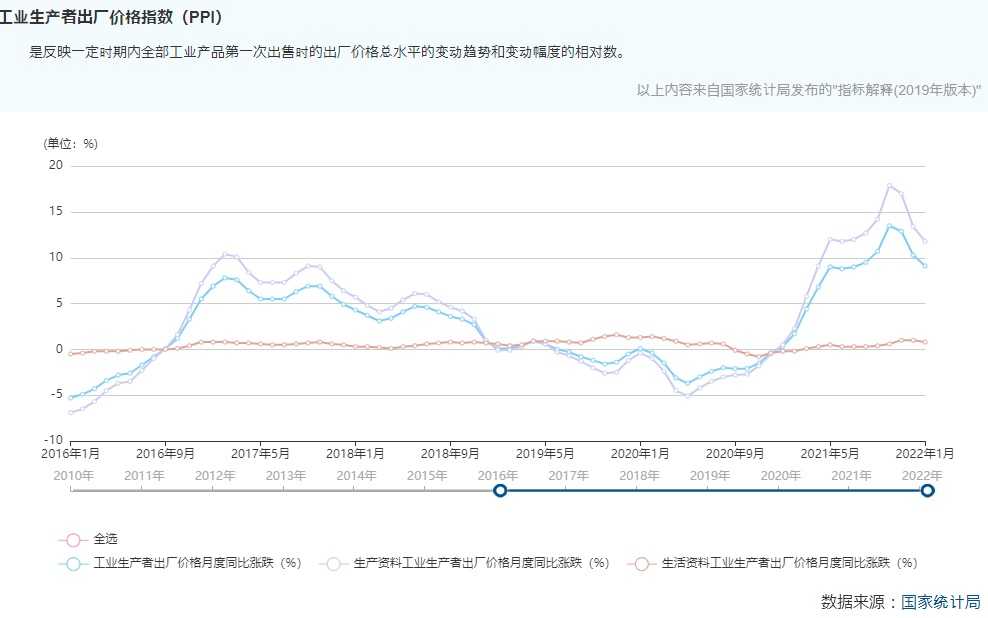Hide the red 生活资料工业生产者出厂价格 legend series

coord(640,563)
